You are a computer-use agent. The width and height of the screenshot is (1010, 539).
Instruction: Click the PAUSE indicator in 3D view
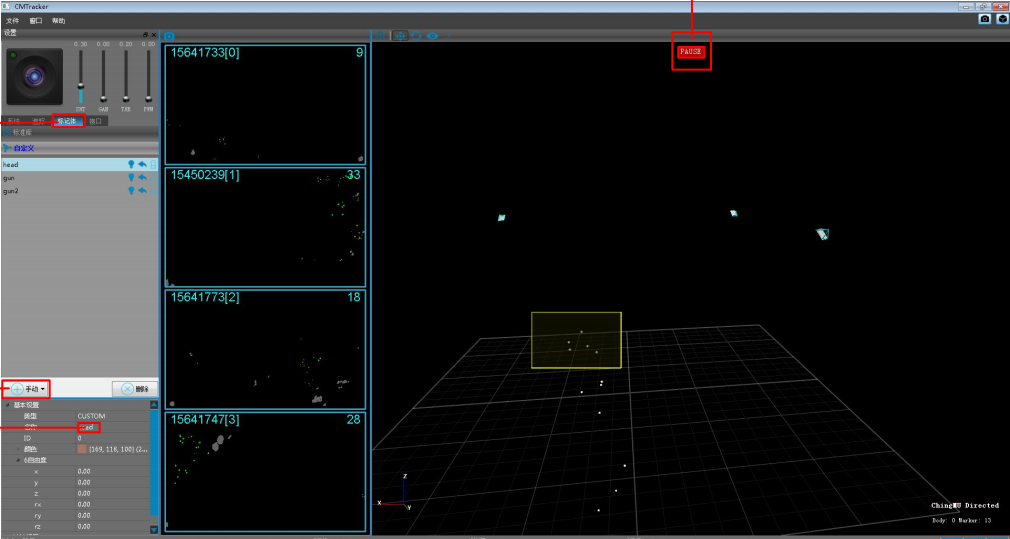tap(691, 52)
